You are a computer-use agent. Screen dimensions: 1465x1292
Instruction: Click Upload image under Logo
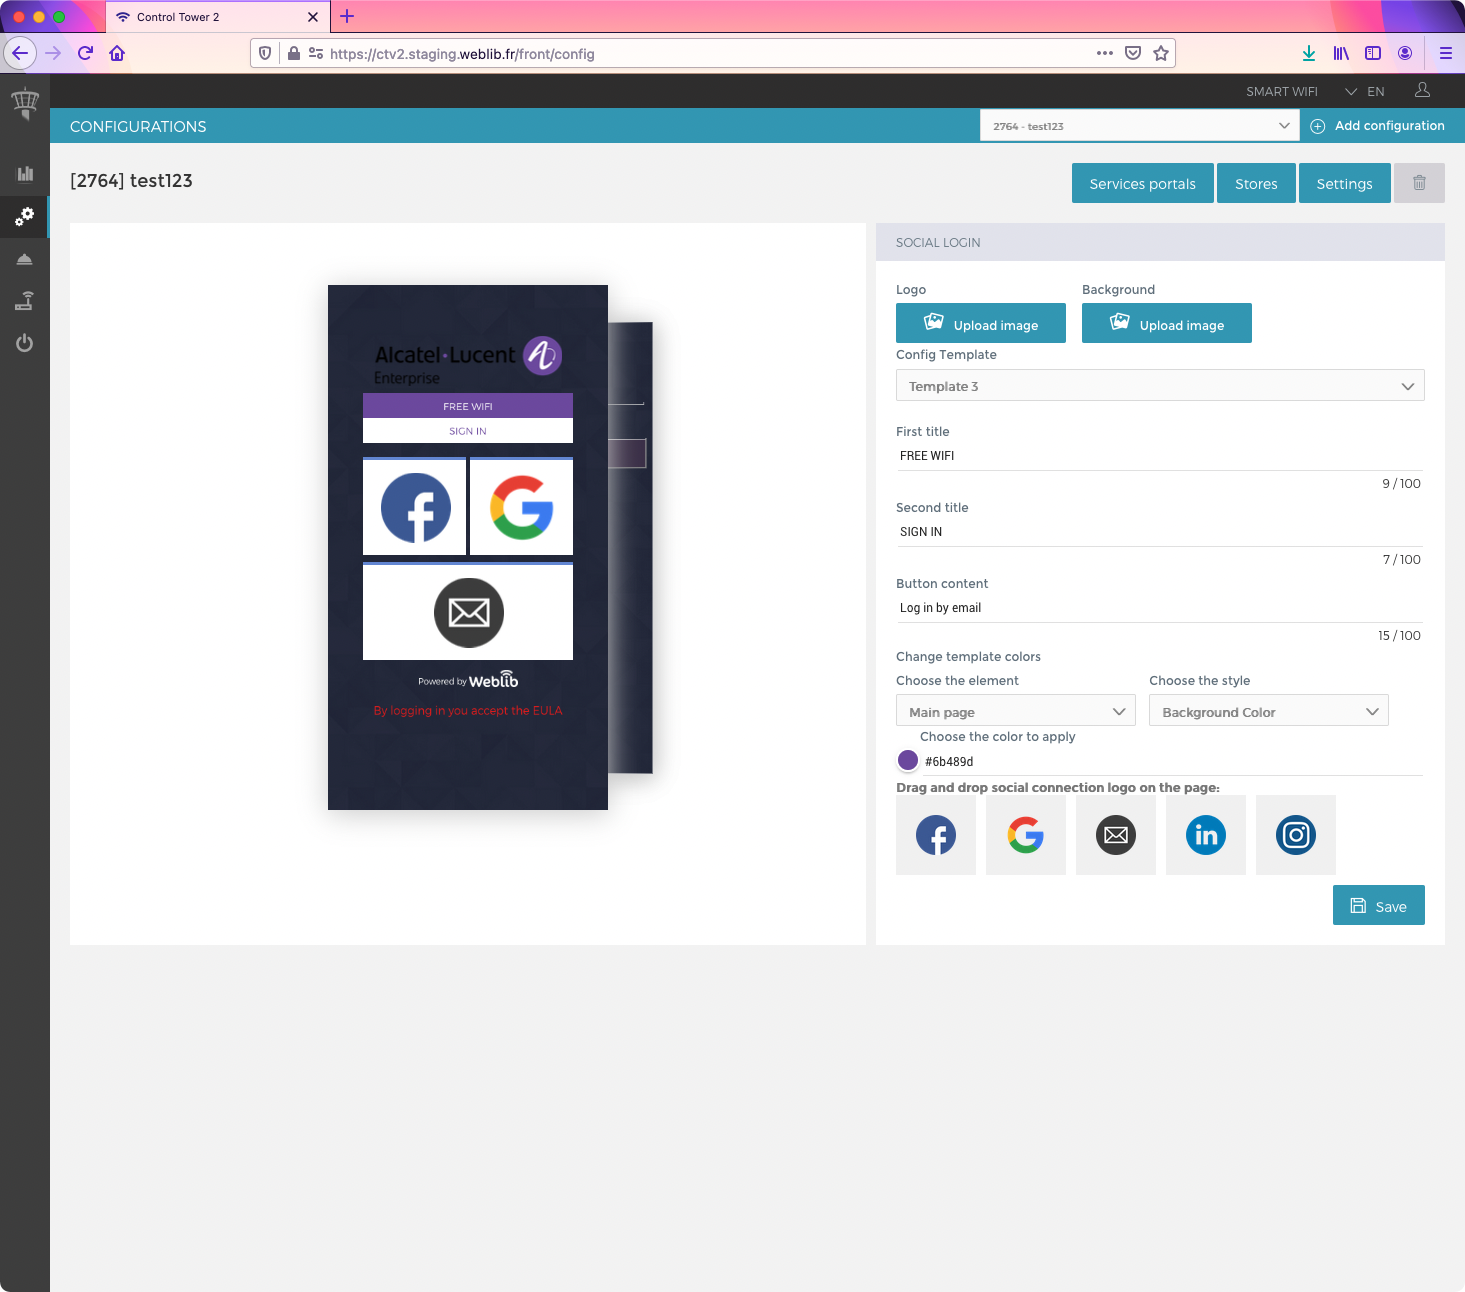click(981, 324)
